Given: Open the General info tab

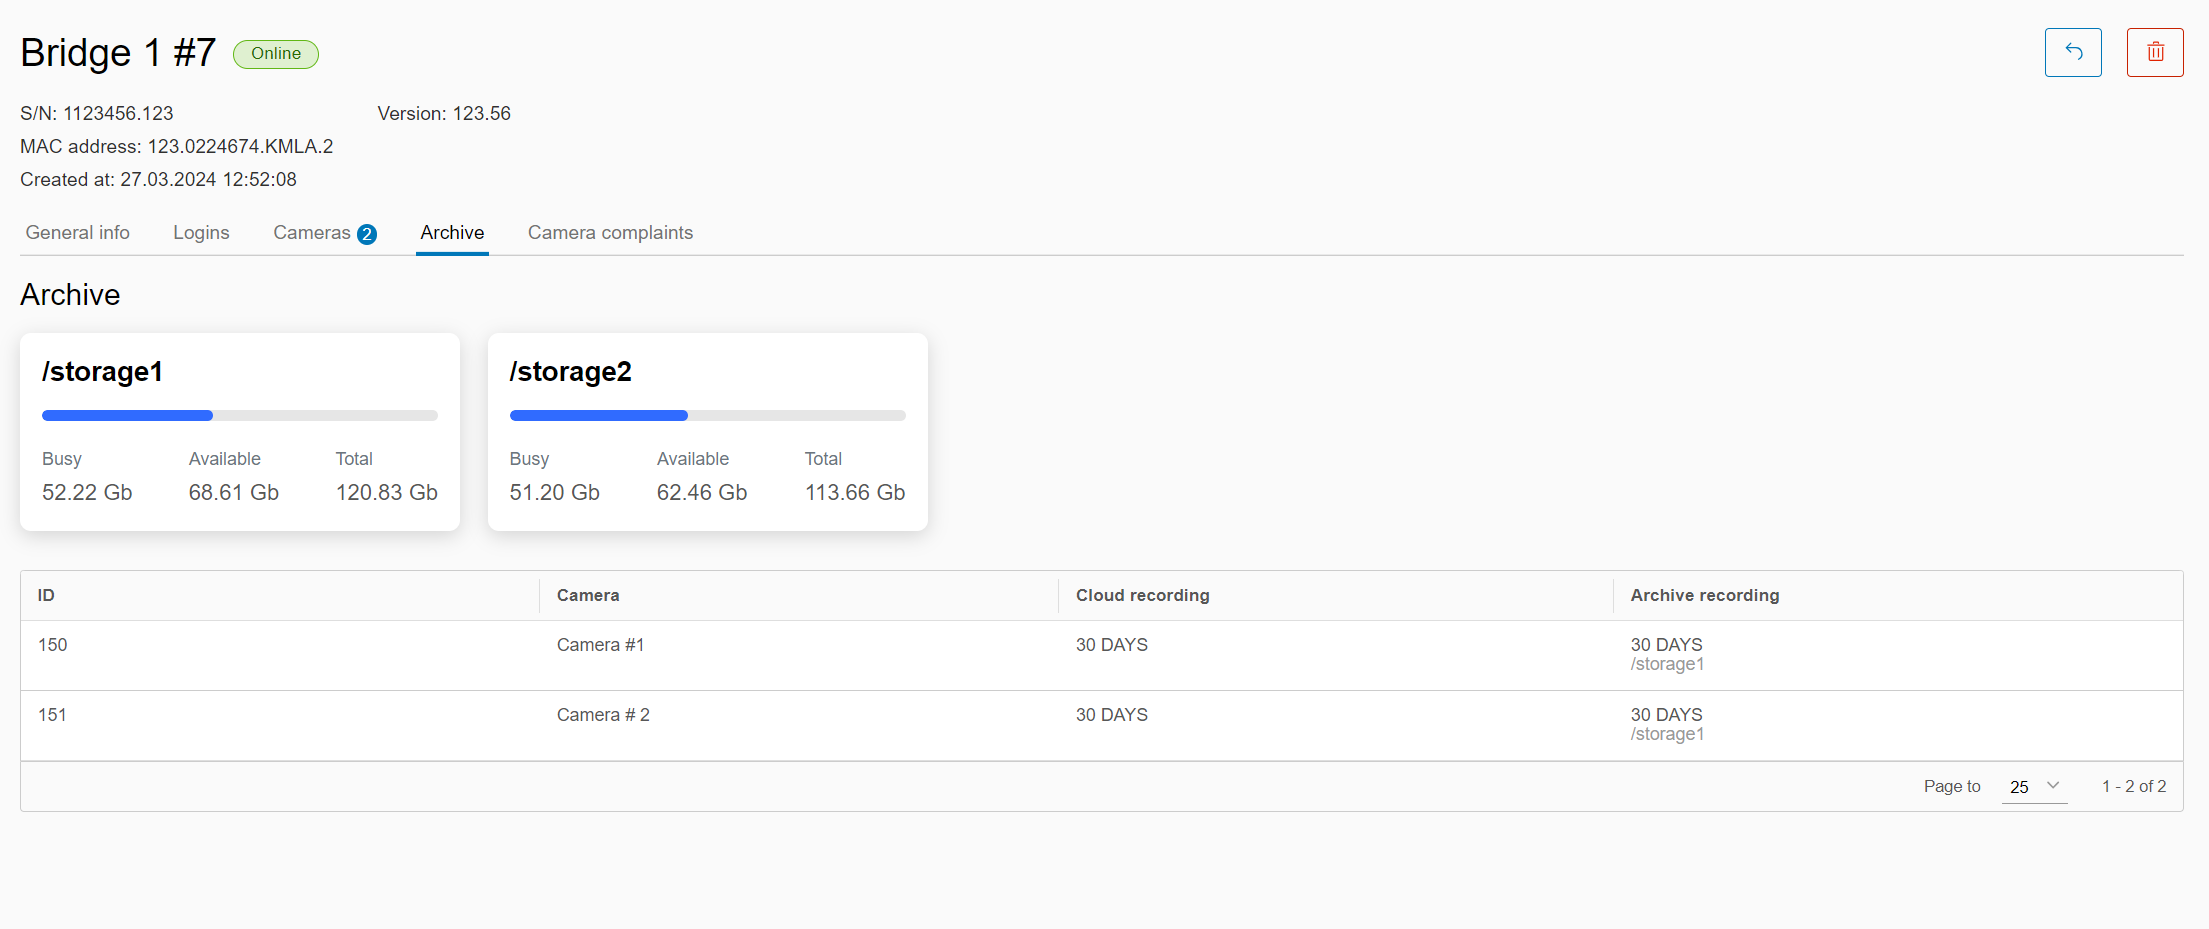Looking at the screenshot, I should tap(78, 233).
